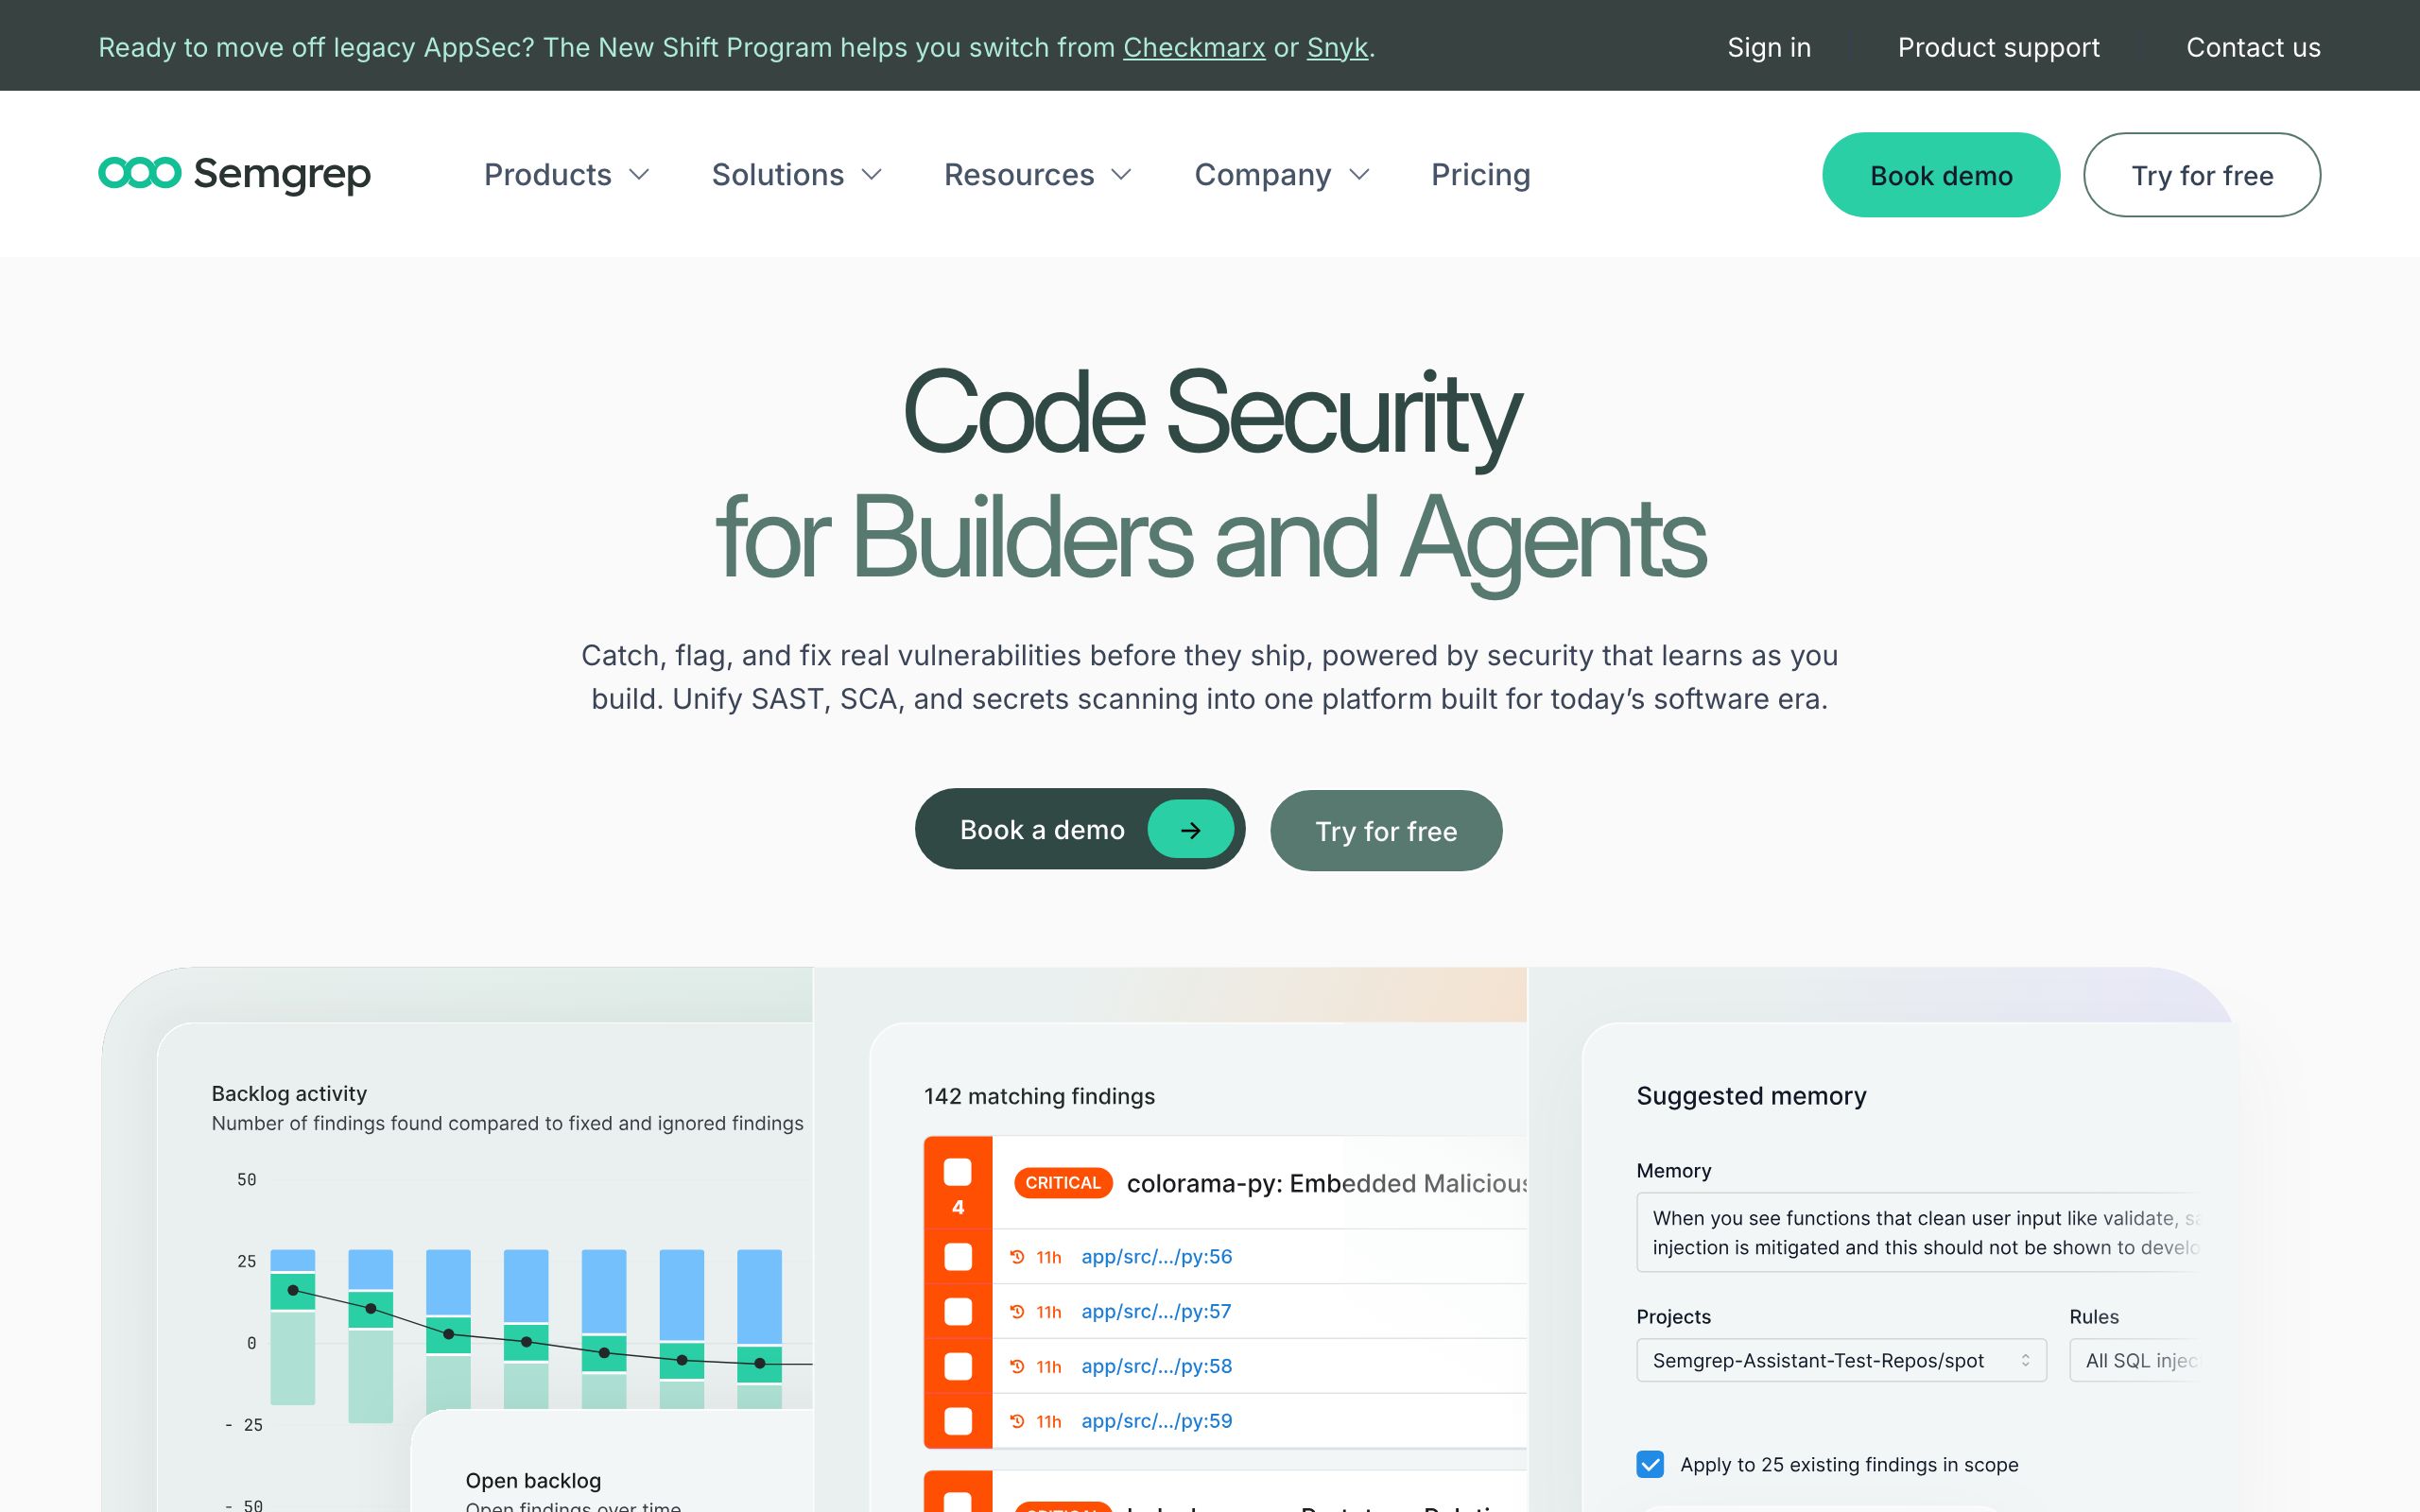The image size is (2420, 1512).
Task: Click the Suggested memory heading
Action: pyautogui.click(x=1751, y=1096)
